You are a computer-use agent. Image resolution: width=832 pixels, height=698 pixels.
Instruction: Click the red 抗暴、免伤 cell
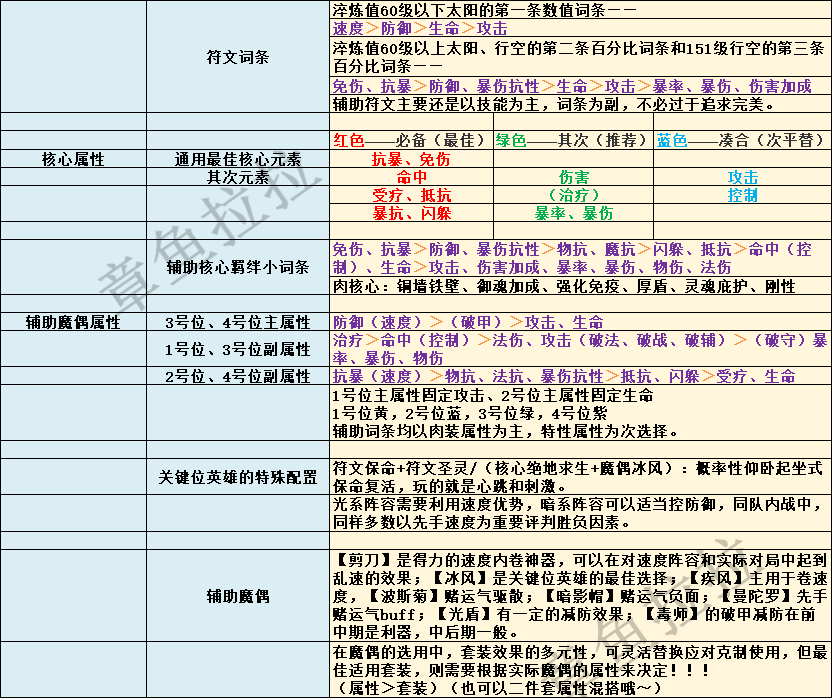pos(410,159)
